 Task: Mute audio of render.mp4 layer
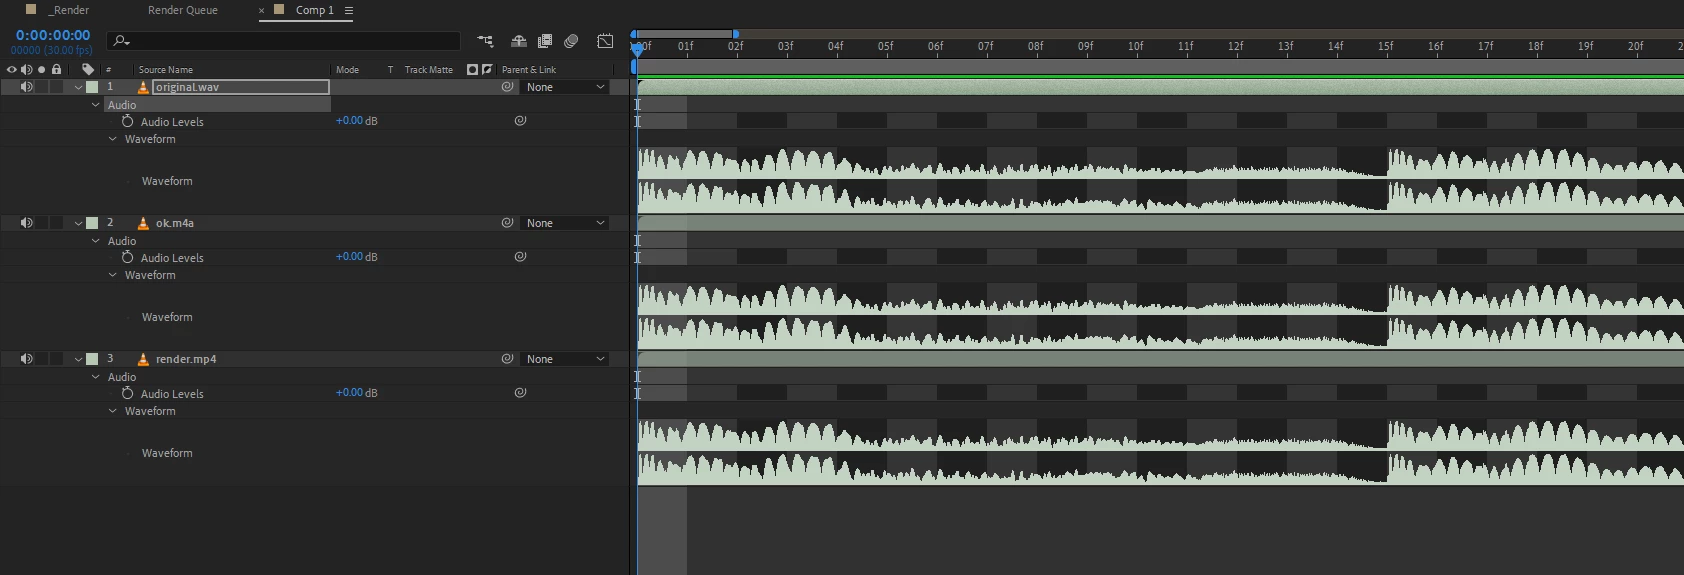pyautogui.click(x=27, y=359)
